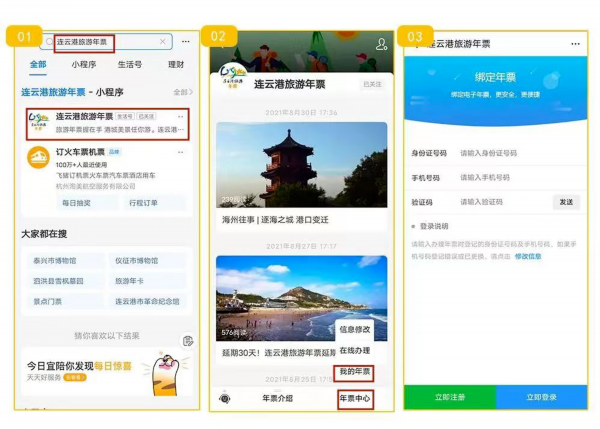The height and width of the screenshot is (429, 600).
Task: Tap the orange 去看看 badge
Action: click(75, 377)
